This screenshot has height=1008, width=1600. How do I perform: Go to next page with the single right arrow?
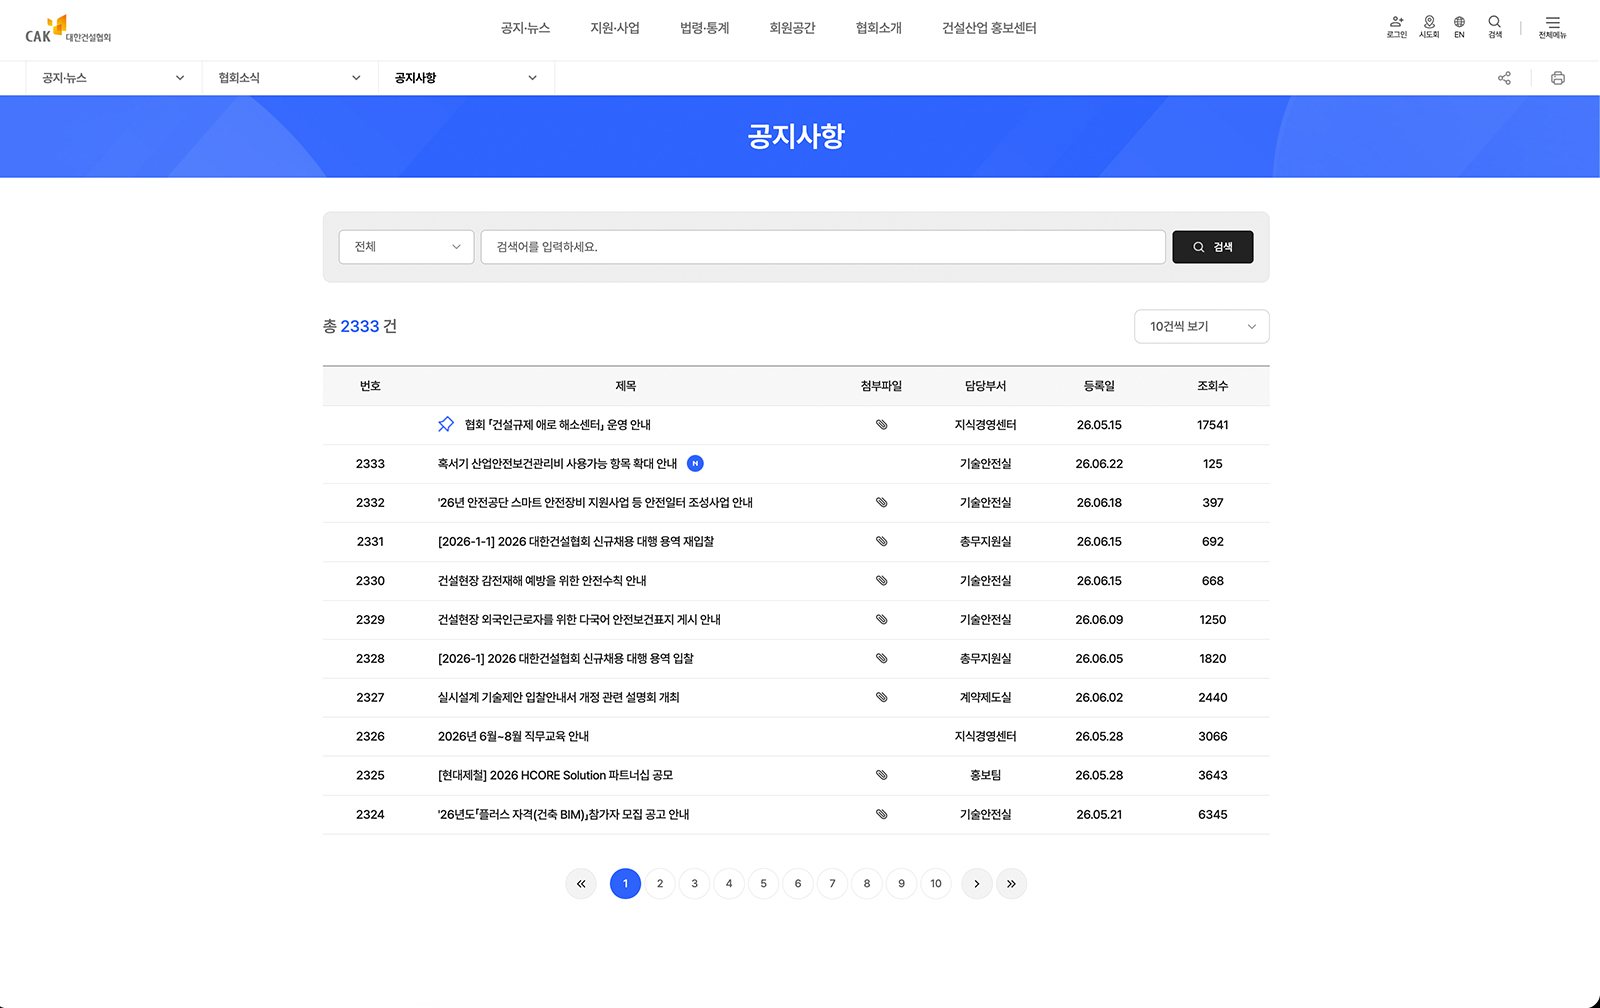[977, 884]
